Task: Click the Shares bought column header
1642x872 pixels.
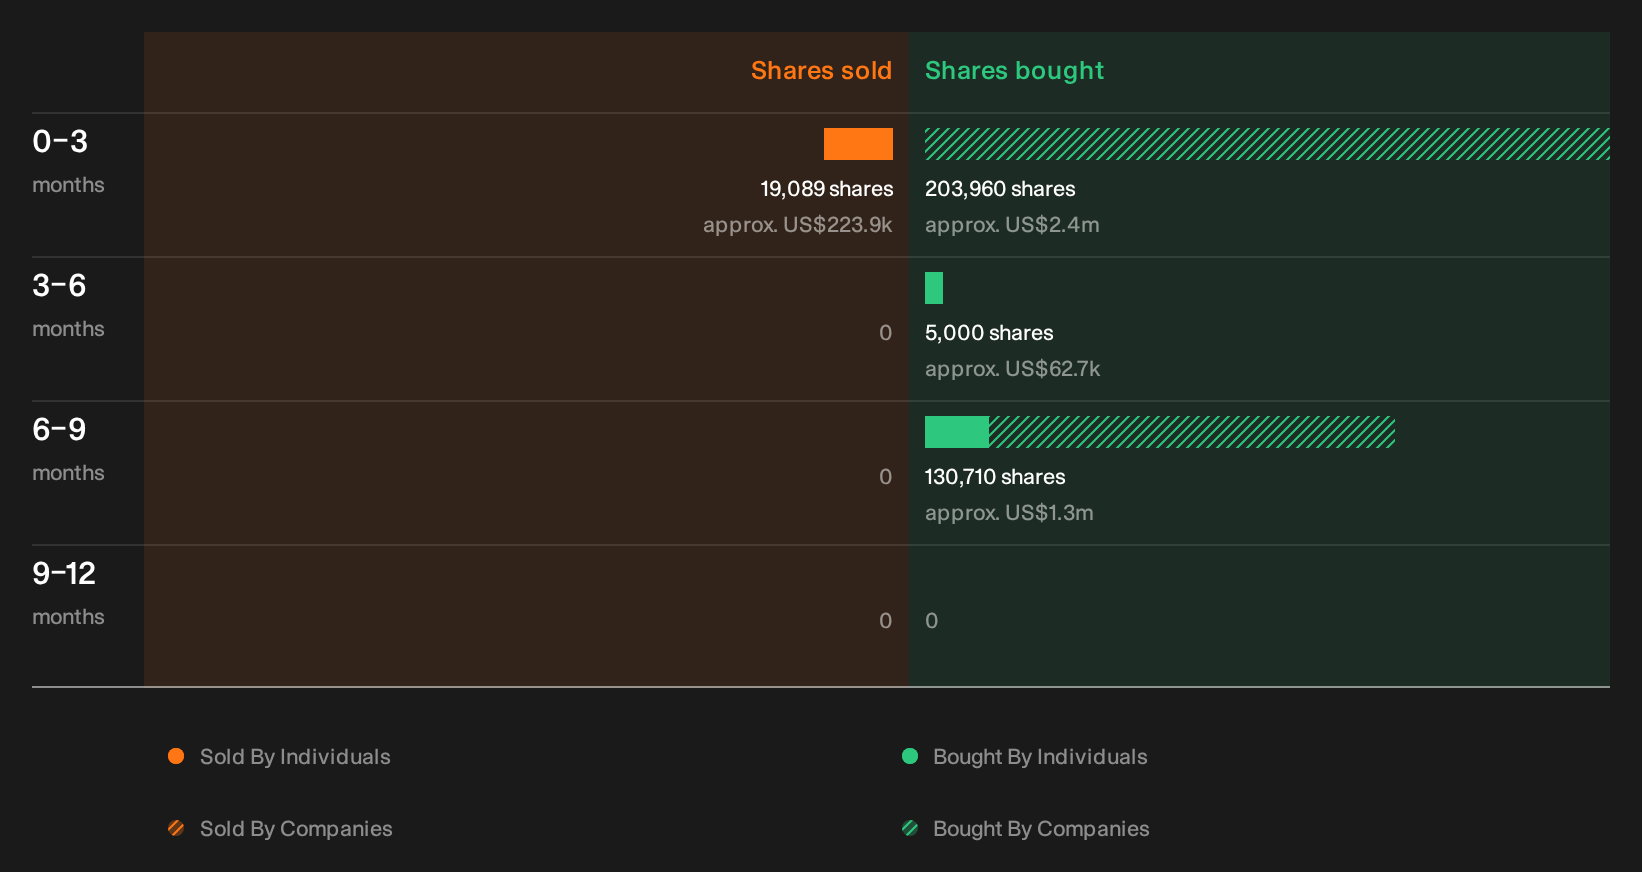Action: (1014, 71)
